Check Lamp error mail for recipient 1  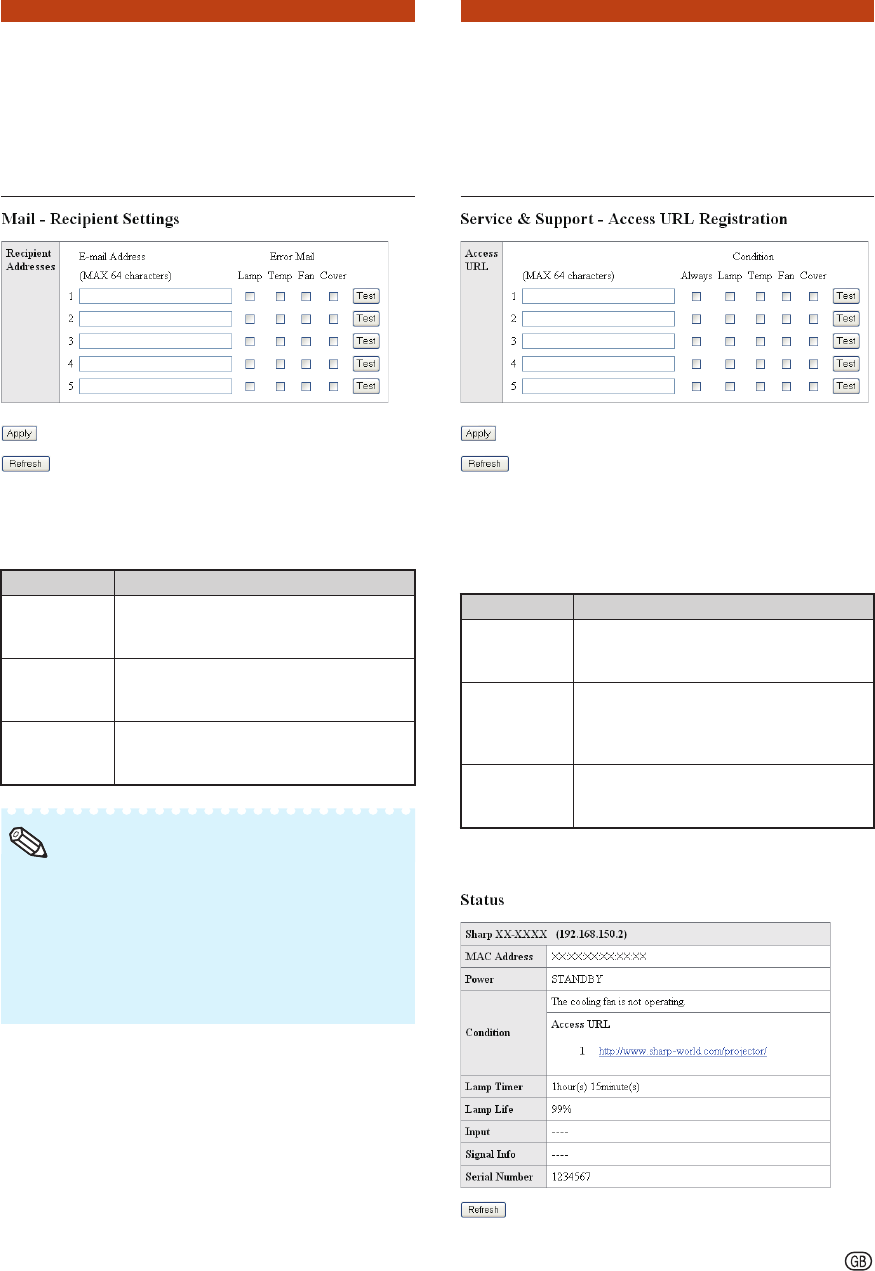click(x=250, y=296)
